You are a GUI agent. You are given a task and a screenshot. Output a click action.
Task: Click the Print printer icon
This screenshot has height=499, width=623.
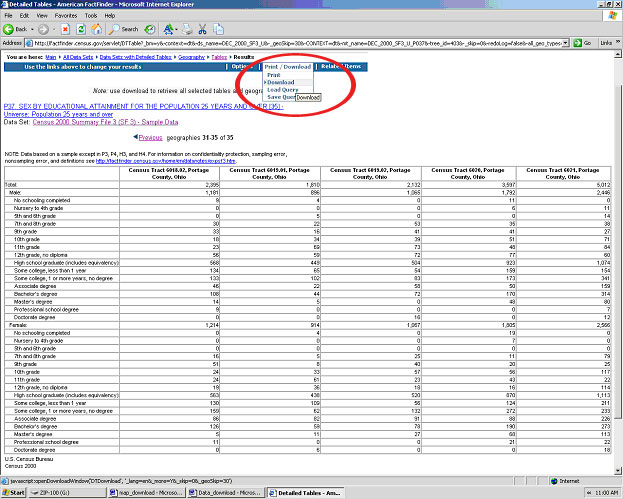(x=187, y=29)
